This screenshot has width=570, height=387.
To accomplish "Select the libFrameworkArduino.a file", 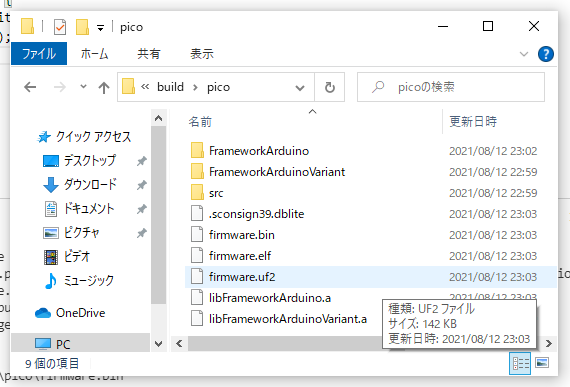I will 270,298.
